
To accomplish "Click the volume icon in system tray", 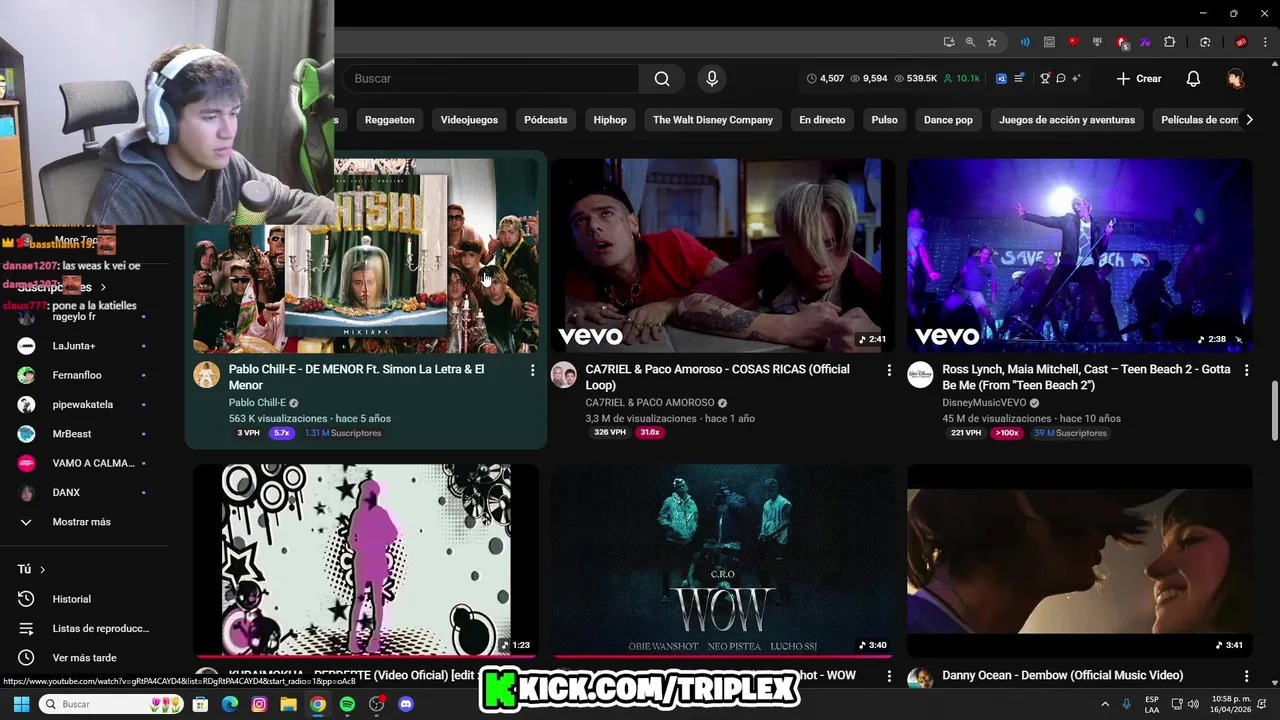I will (x=1193, y=704).
